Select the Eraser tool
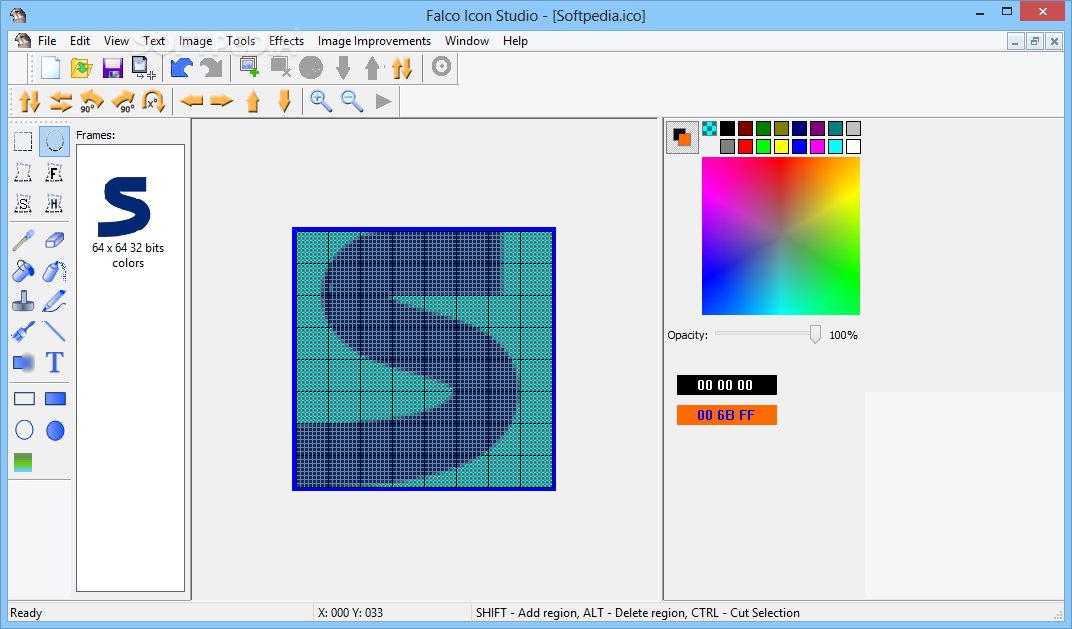1072x629 pixels. [54, 240]
